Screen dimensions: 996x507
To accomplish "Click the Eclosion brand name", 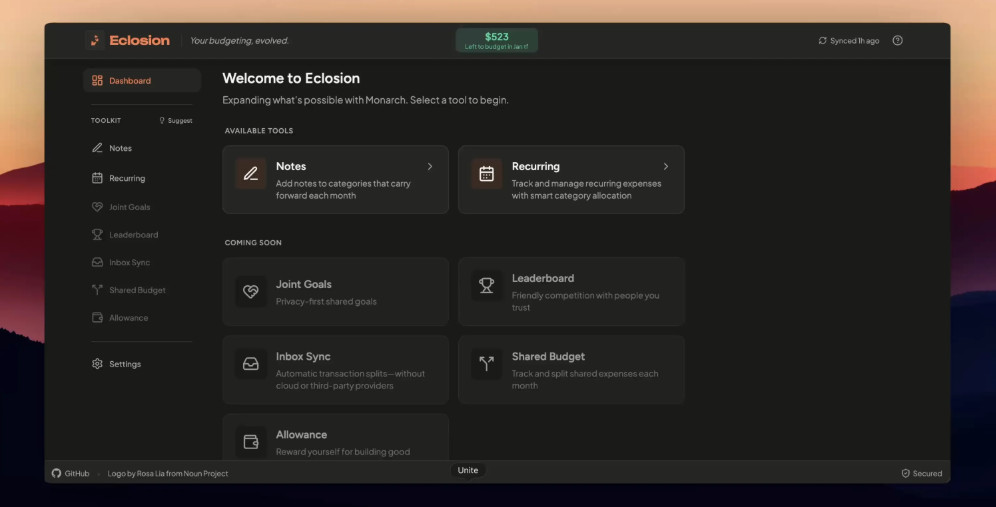I will [140, 41].
